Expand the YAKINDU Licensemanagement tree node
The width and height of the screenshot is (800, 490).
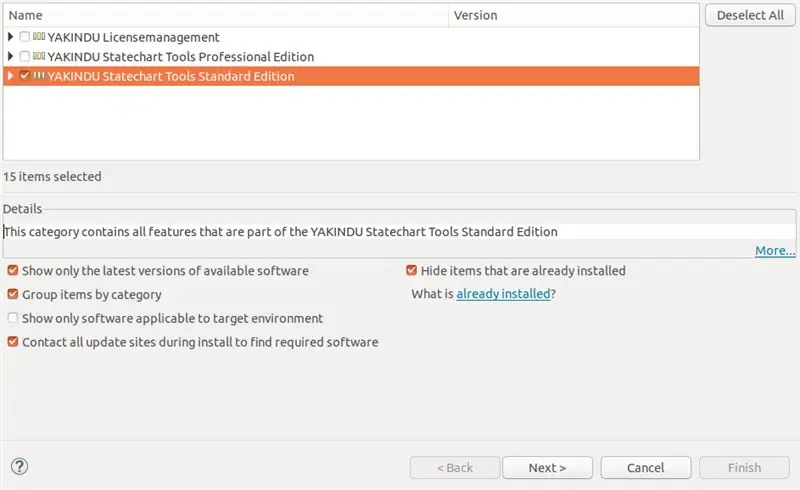pyautogui.click(x=10, y=37)
